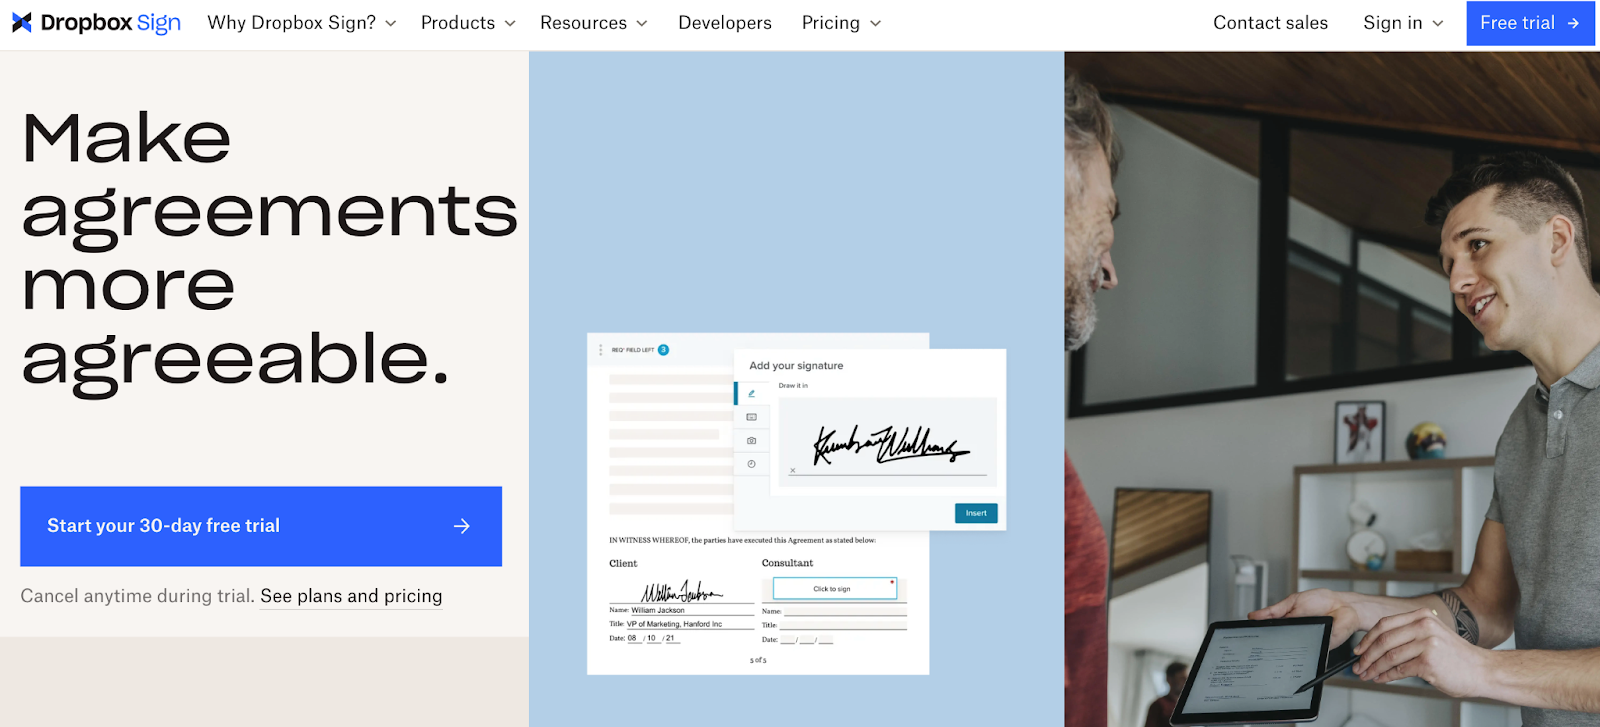Click the arrow on the Free trial button
Screen dimensions: 1600x727
tap(1573, 23)
